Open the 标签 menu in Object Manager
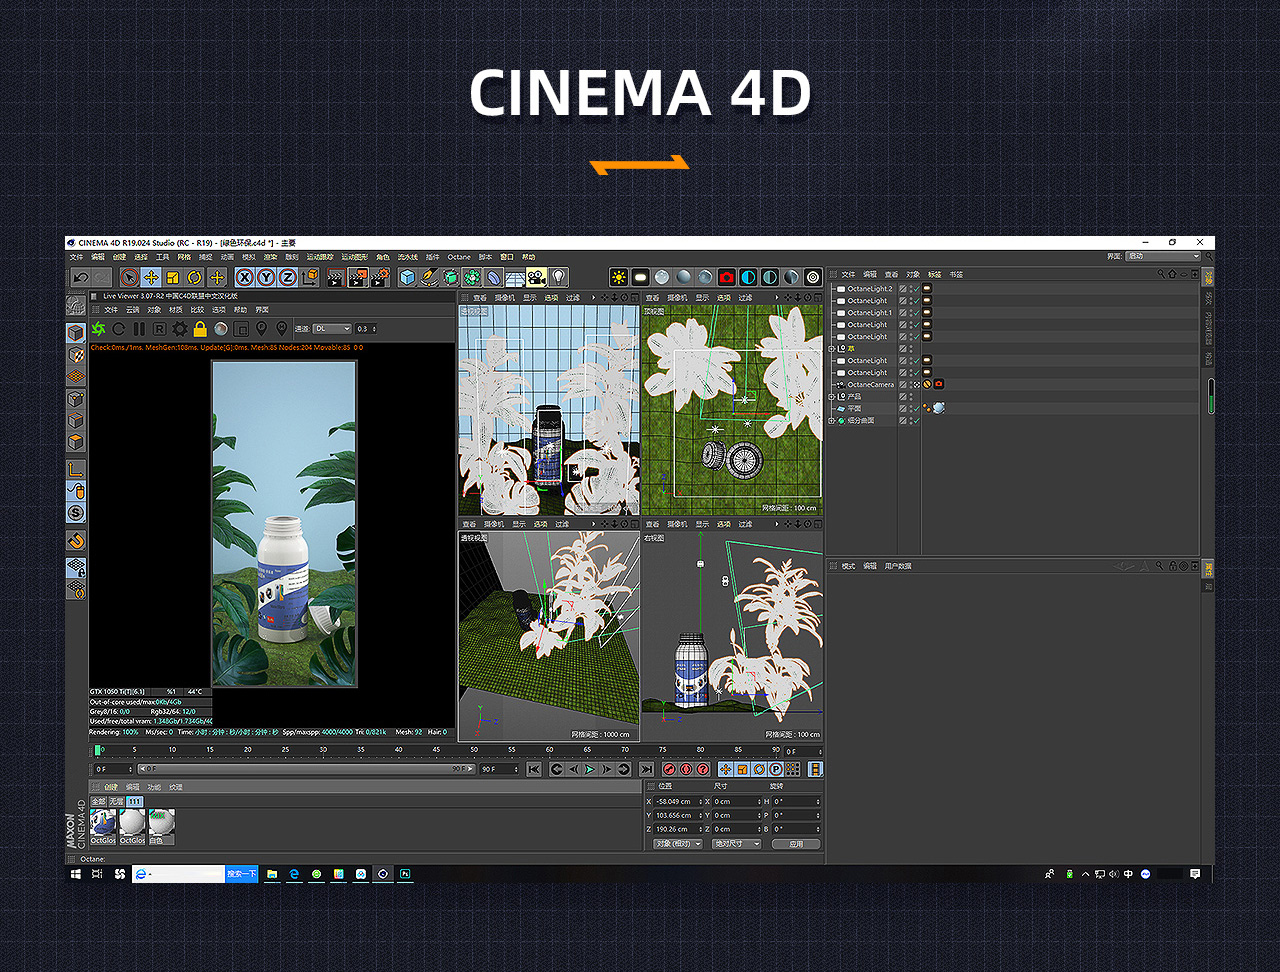The height and width of the screenshot is (972, 1280). click(x=934, y=274)
